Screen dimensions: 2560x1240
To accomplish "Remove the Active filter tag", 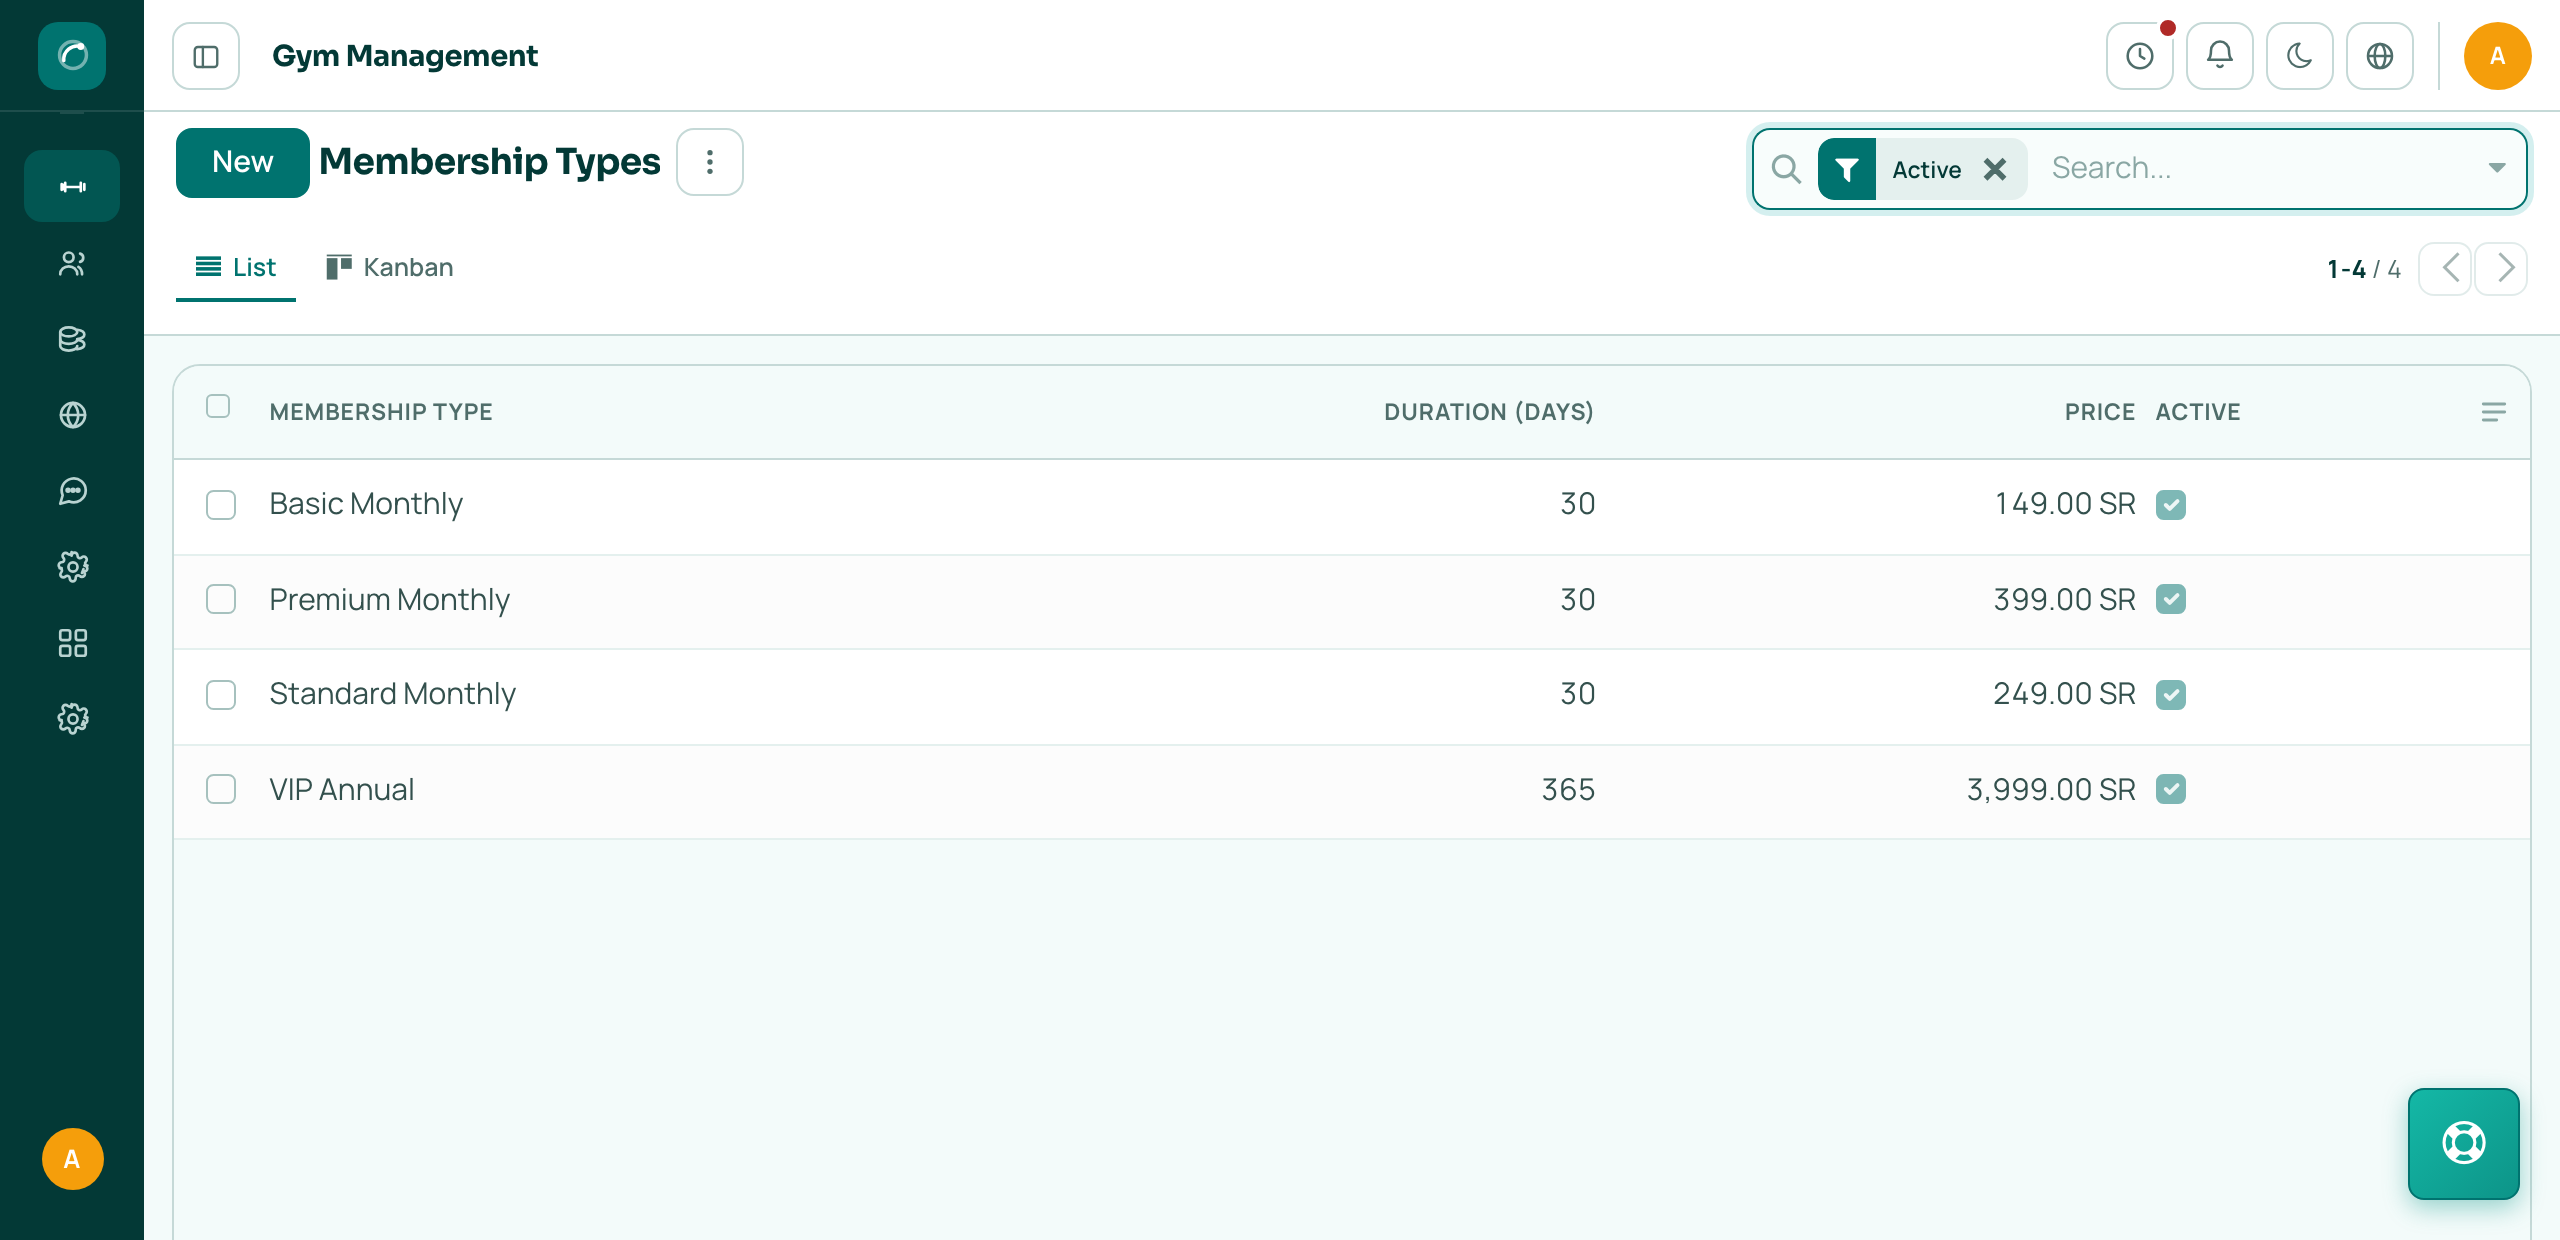I will [x=1995, y=169].
